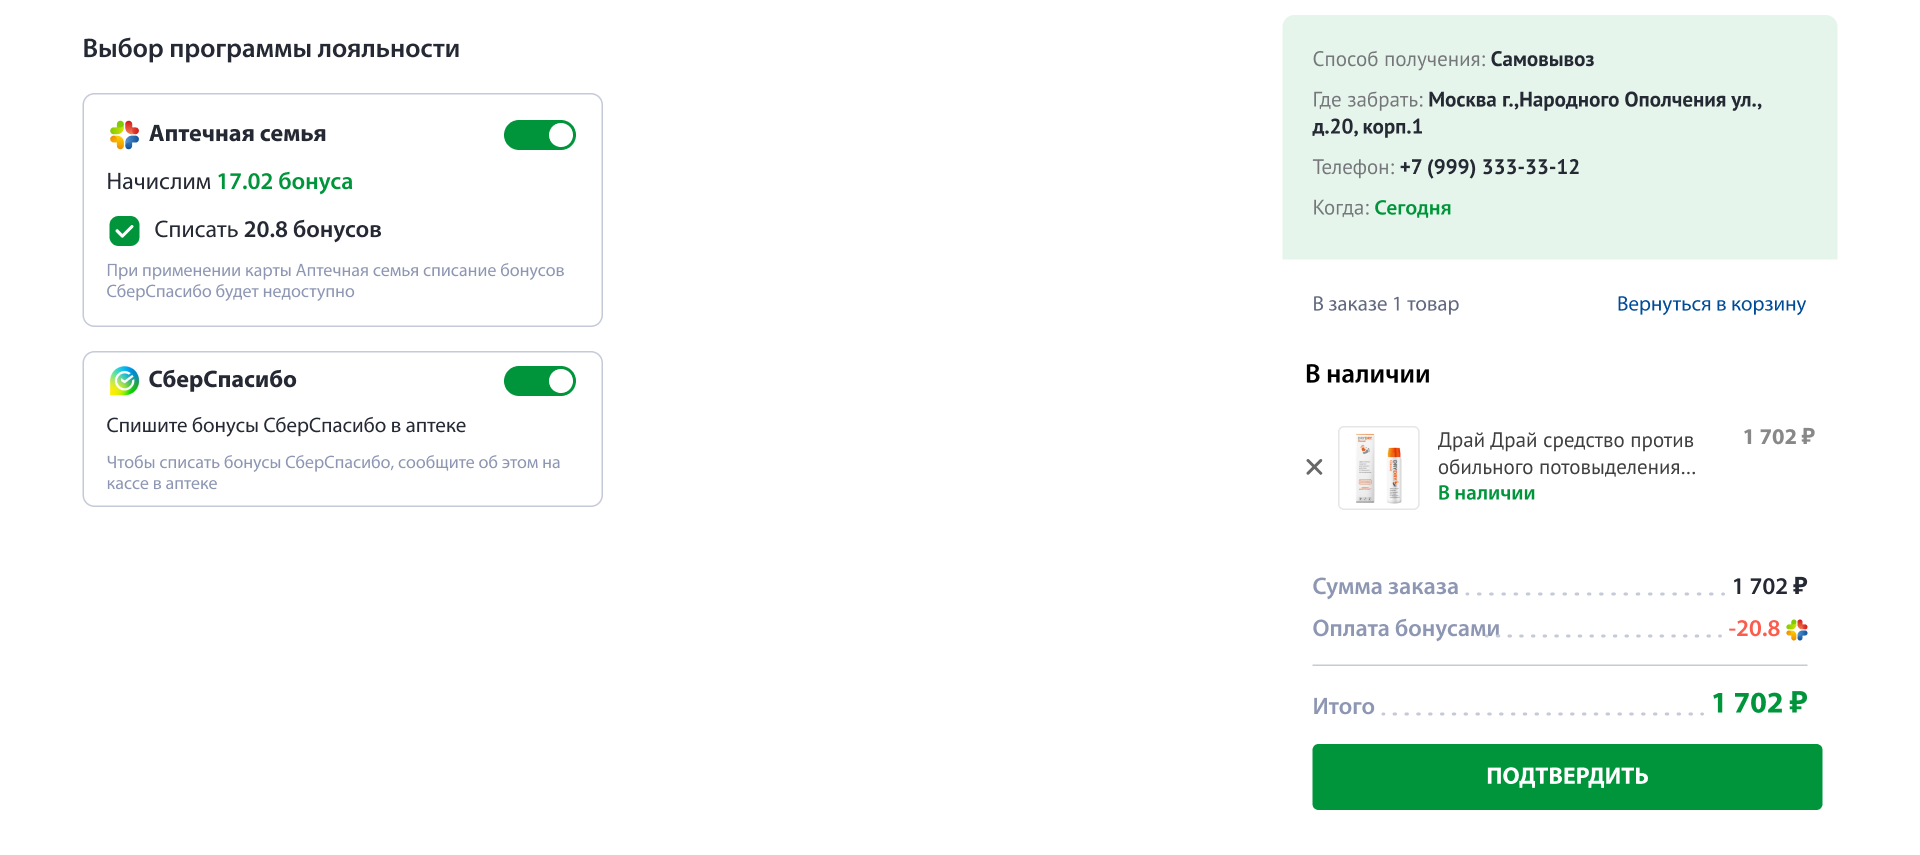The height and width of the screenshot is (855, 1920).
Task: Open the Драй Драй product title
Action: 1566,454
